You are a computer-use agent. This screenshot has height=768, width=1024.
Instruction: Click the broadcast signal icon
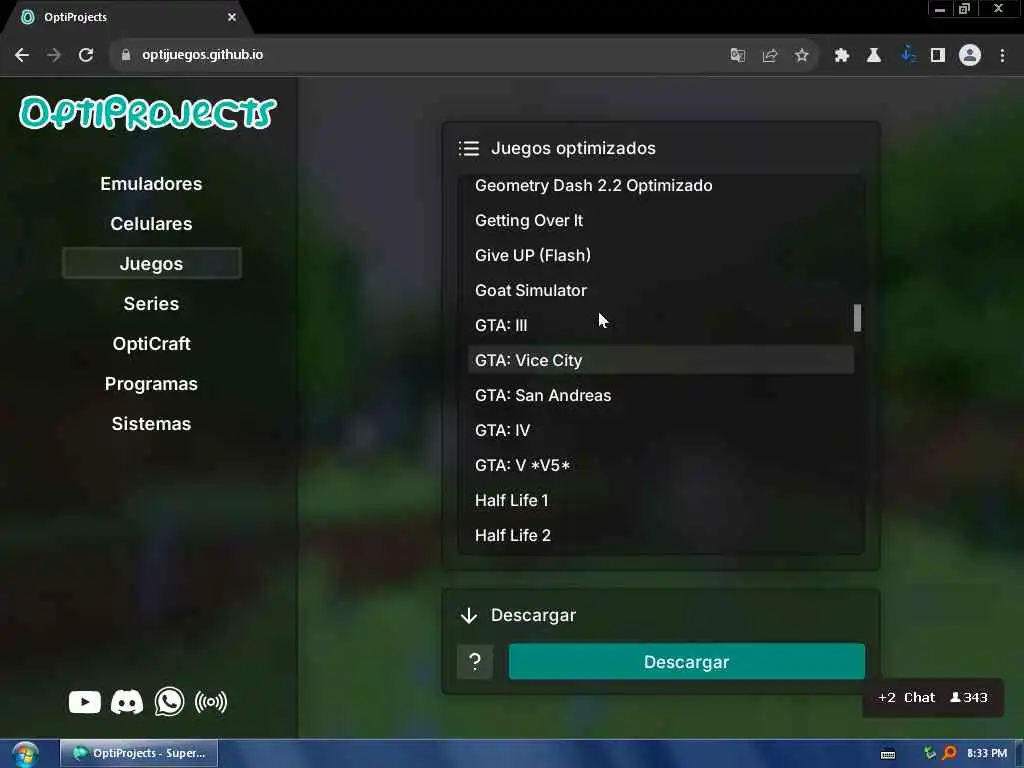(211, 702)
